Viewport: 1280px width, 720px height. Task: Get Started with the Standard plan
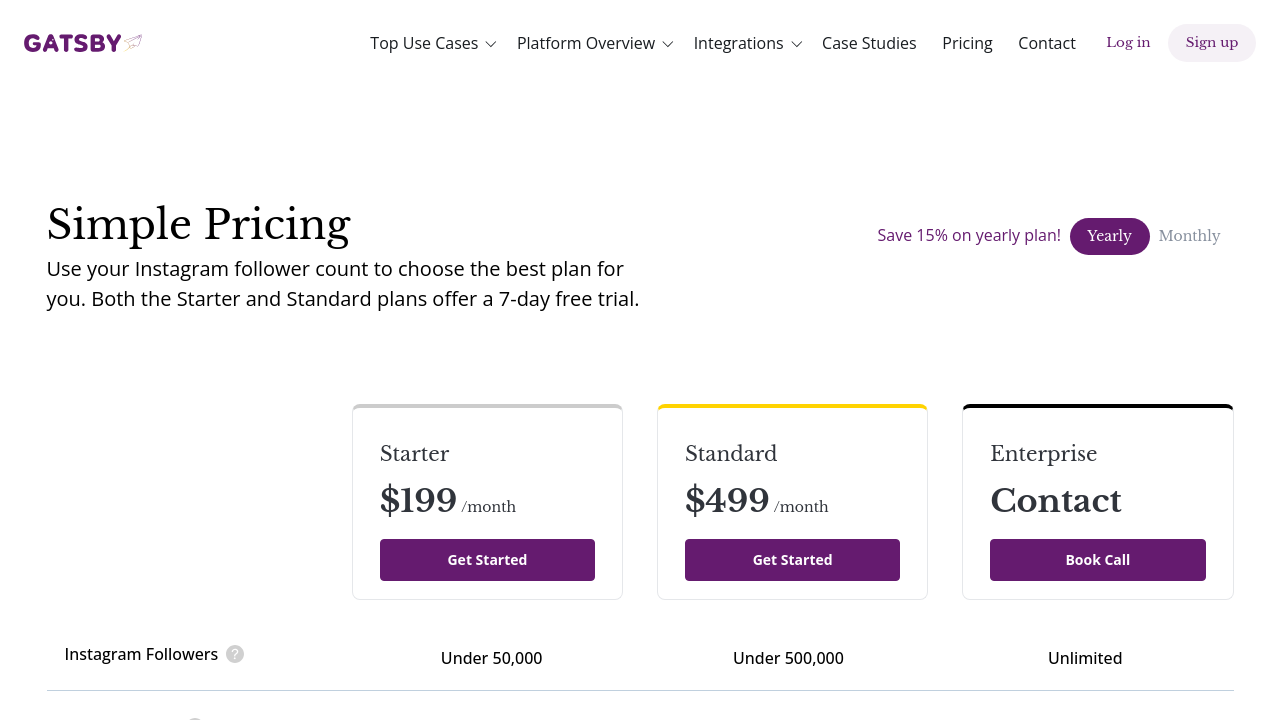coord(792,560)
